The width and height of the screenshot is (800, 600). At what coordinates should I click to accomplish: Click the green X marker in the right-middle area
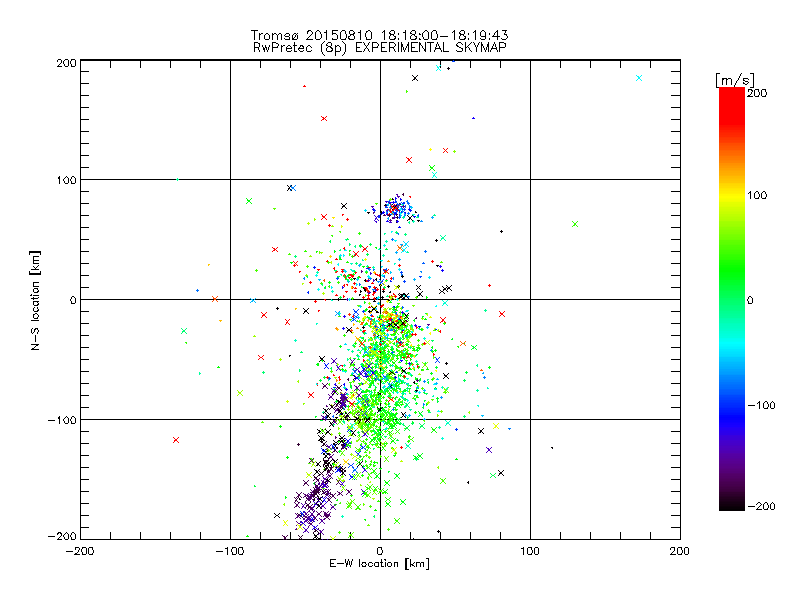[x=575, y=224]
